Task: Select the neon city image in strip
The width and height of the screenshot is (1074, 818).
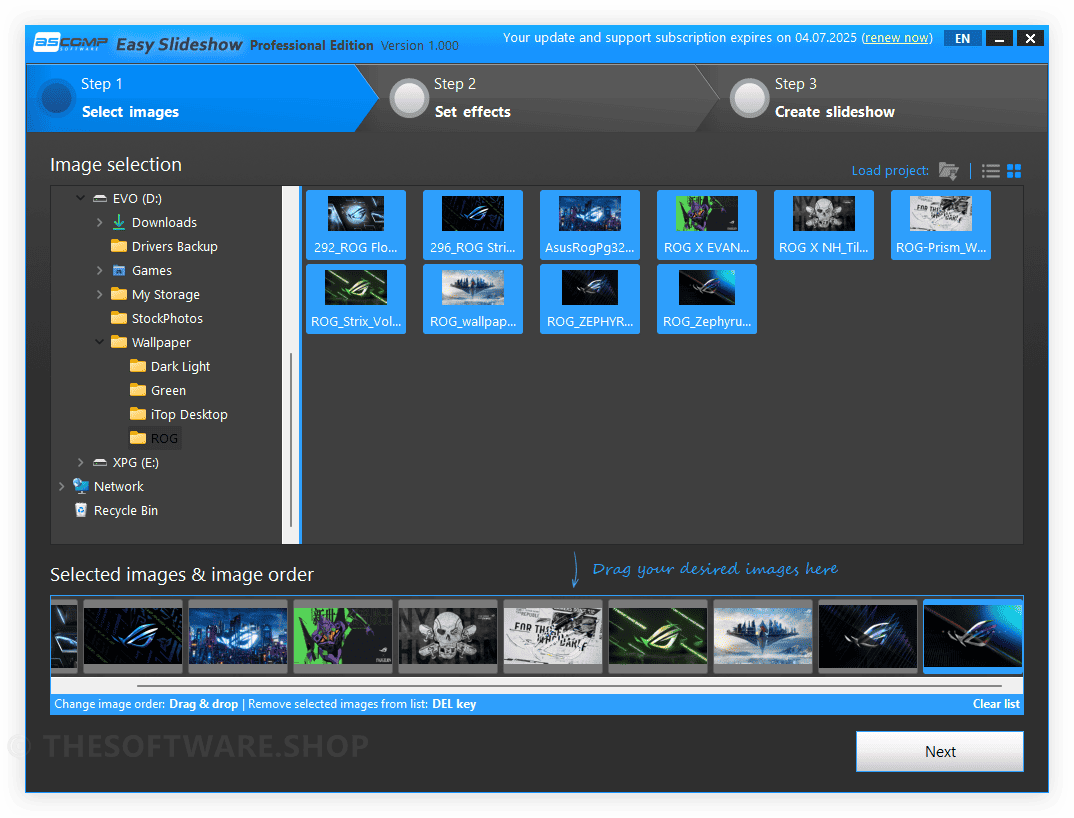Action: pos(238,636)
